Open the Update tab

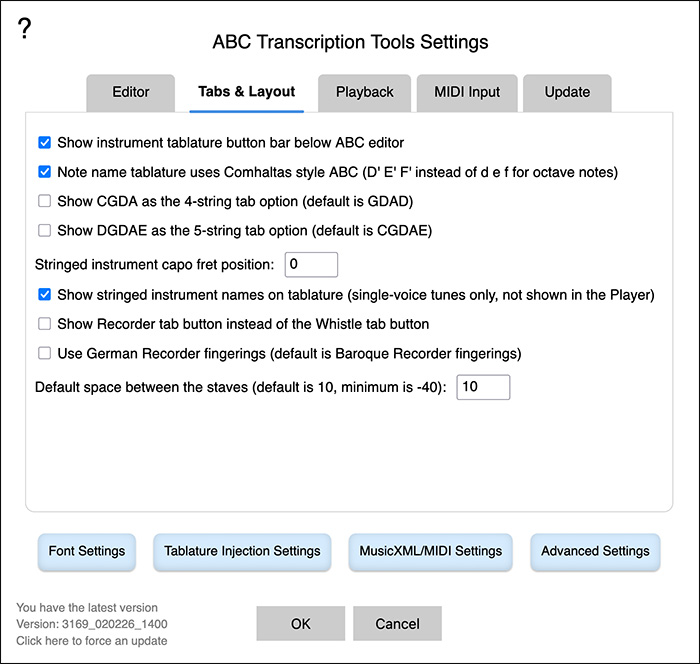click(x=567, y=92)
